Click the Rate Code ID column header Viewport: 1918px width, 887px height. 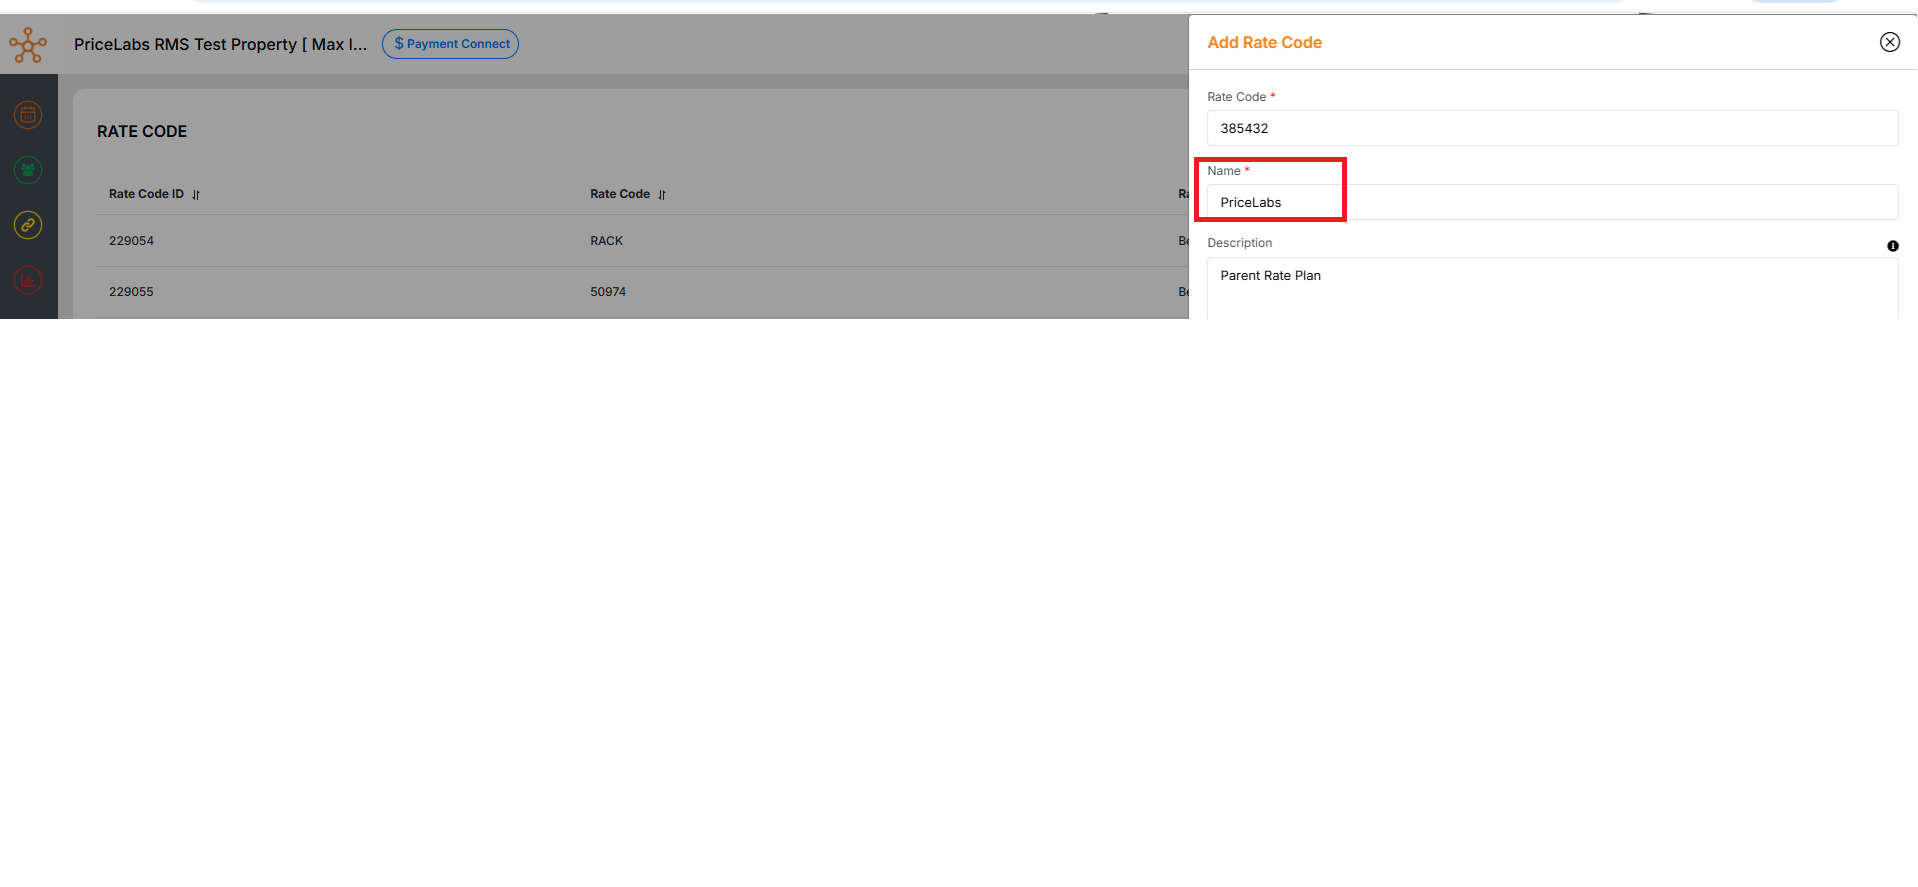(146, 194)
